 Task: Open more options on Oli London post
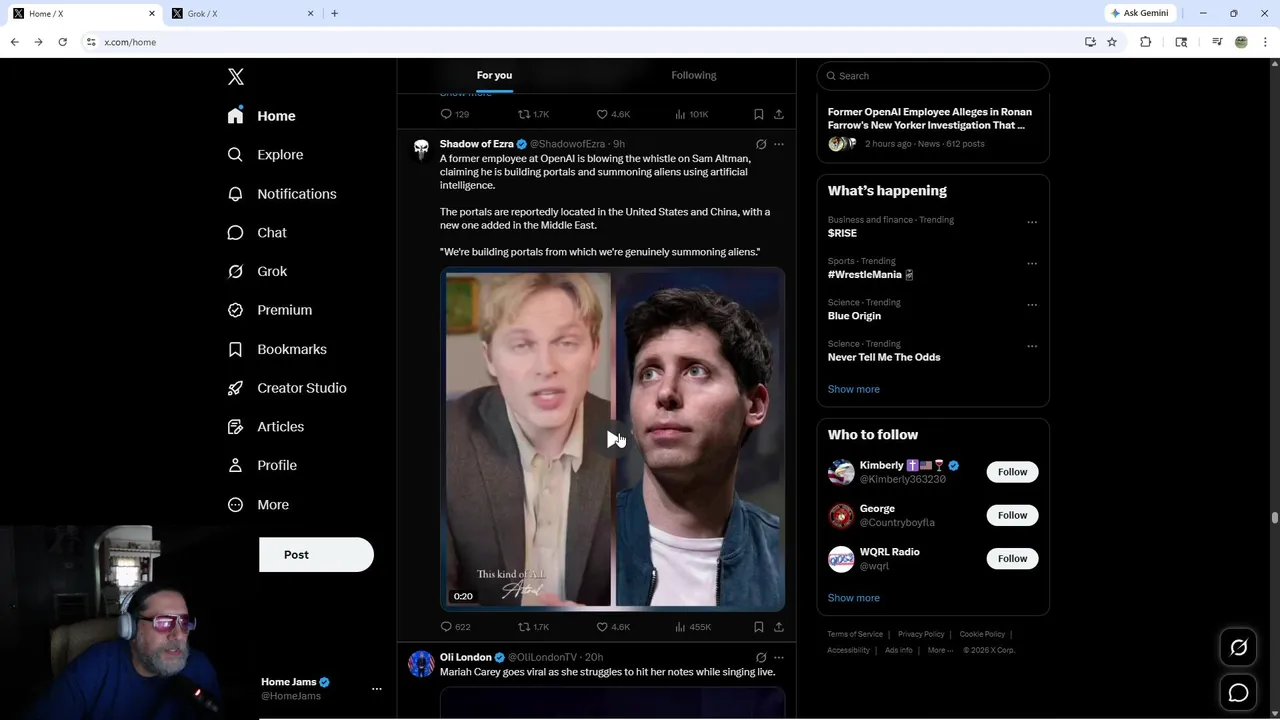pyautogui.click(x=779, y=657)
